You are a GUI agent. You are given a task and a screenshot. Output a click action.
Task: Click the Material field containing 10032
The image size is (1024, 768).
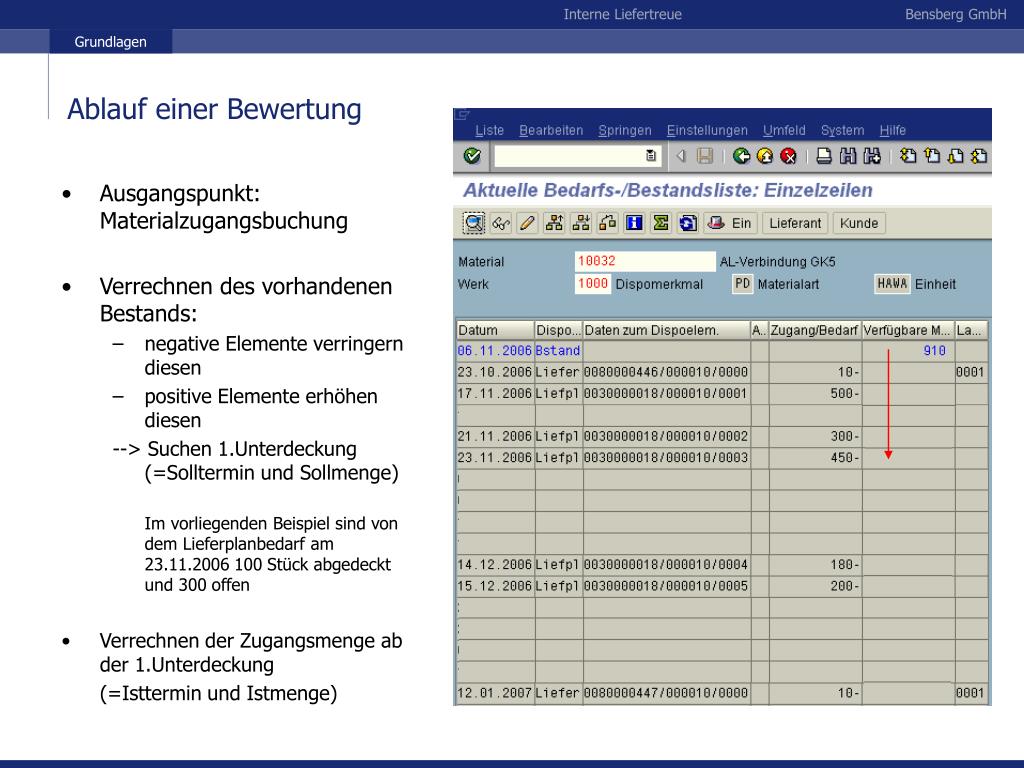point(645,261)
